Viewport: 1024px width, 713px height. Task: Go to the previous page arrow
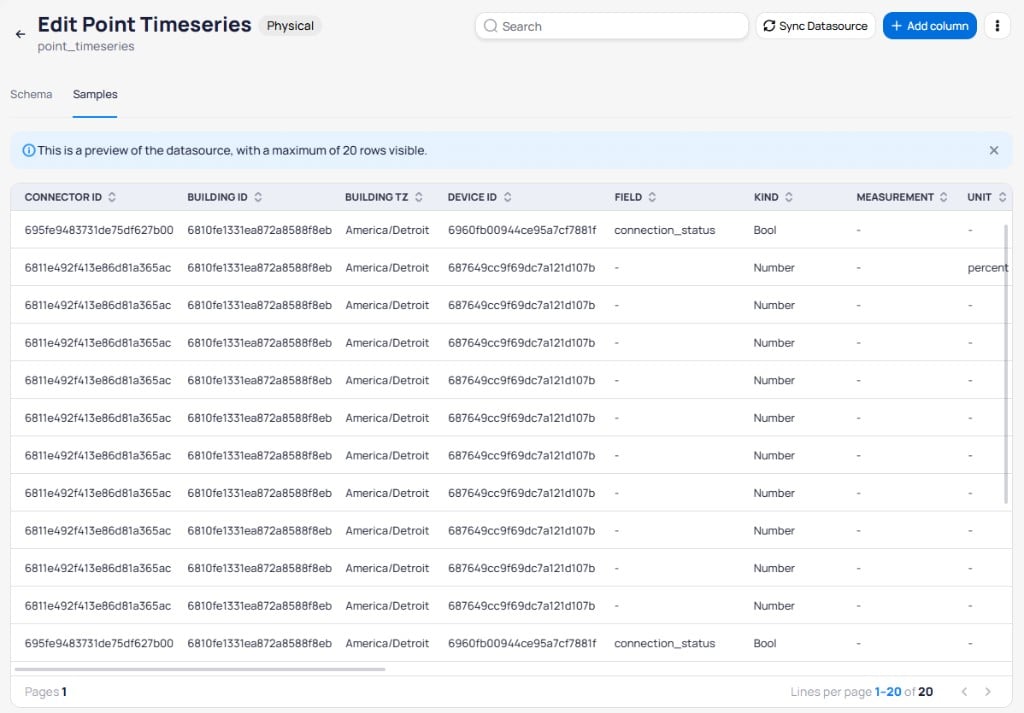coord(964,691)
